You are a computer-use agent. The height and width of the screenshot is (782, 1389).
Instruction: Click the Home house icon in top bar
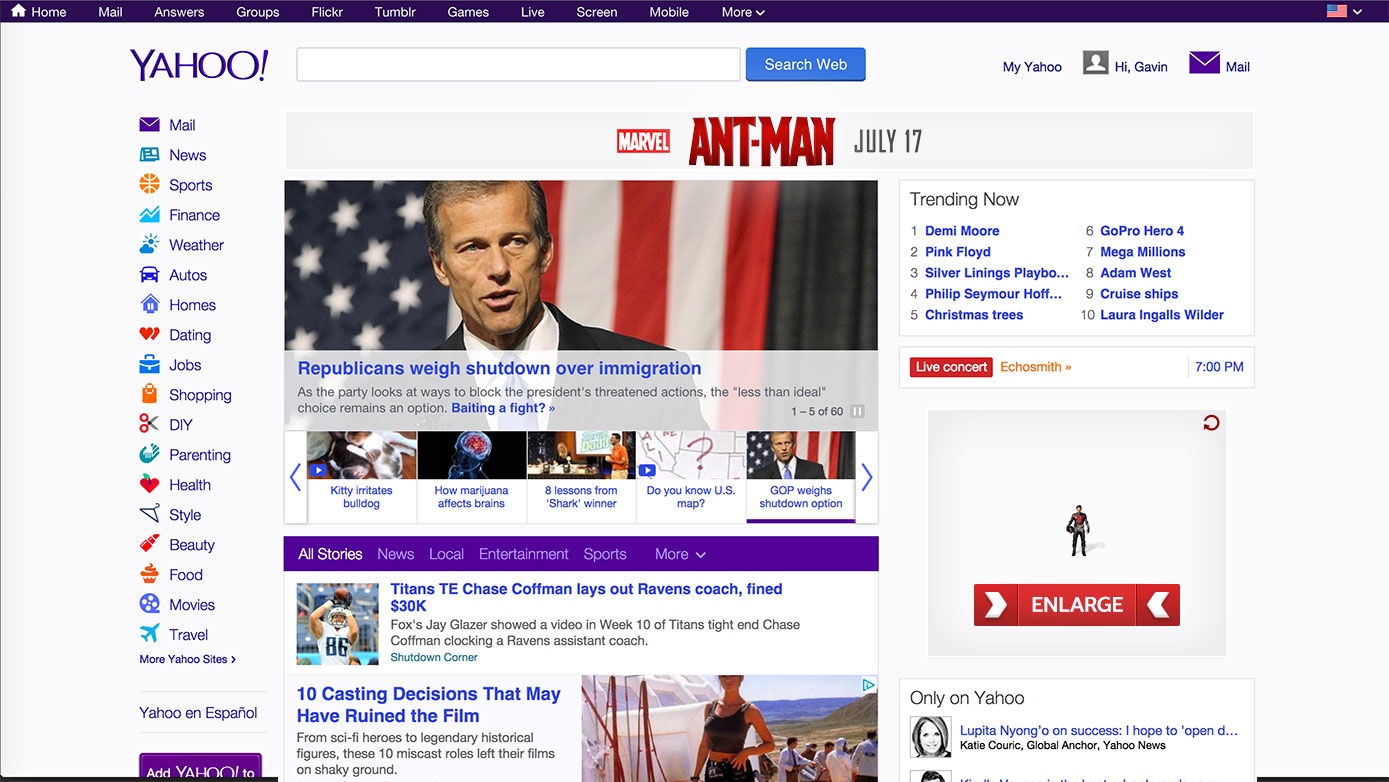18,11
